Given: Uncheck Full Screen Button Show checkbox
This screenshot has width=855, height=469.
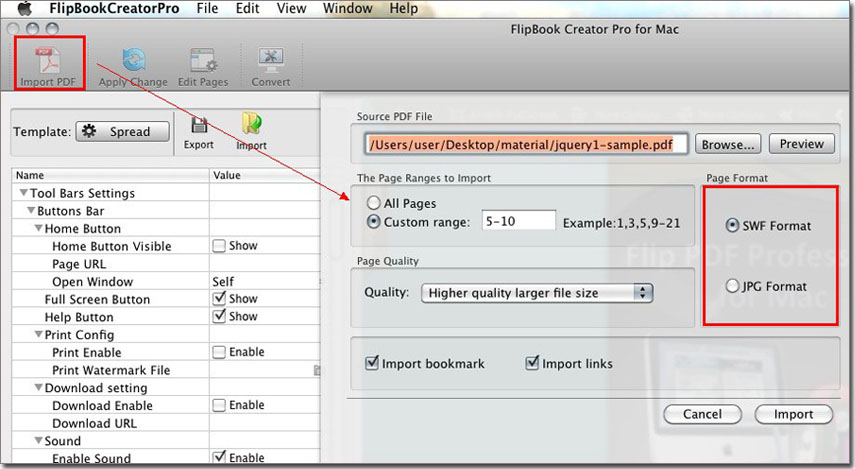Looking at the screenshot, I should [x=219, y=299].
